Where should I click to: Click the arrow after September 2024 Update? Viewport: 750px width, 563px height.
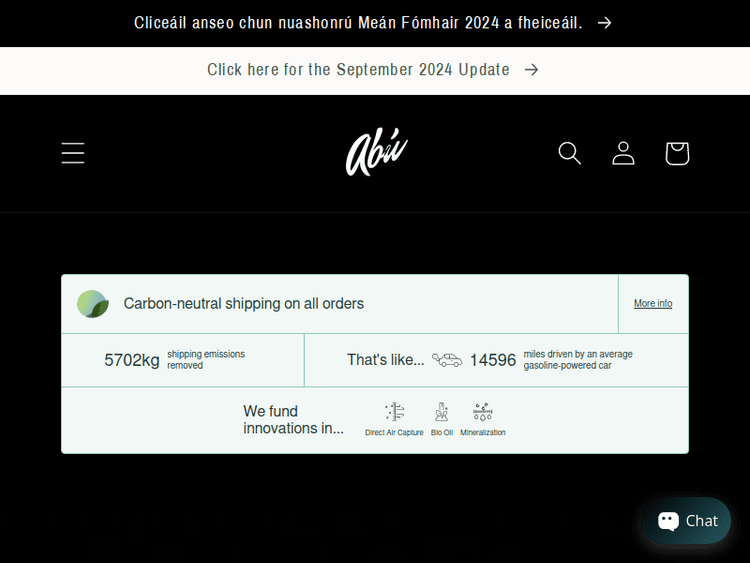[532, 70]
